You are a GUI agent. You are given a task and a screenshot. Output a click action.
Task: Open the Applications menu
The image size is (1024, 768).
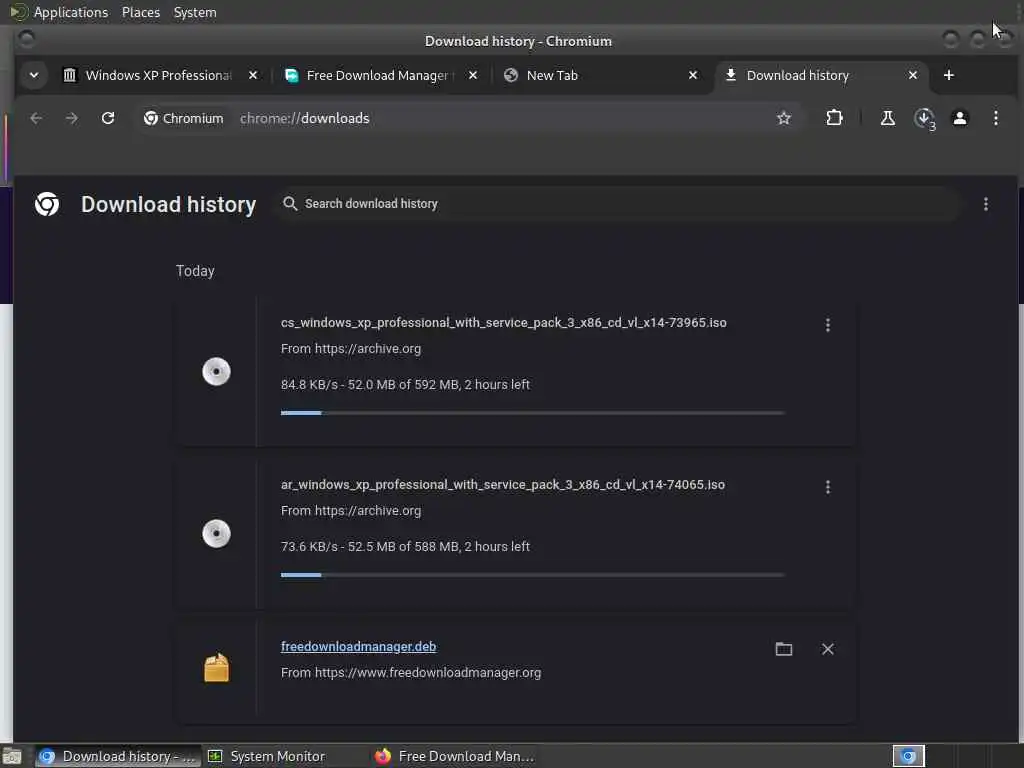point(71,12)
